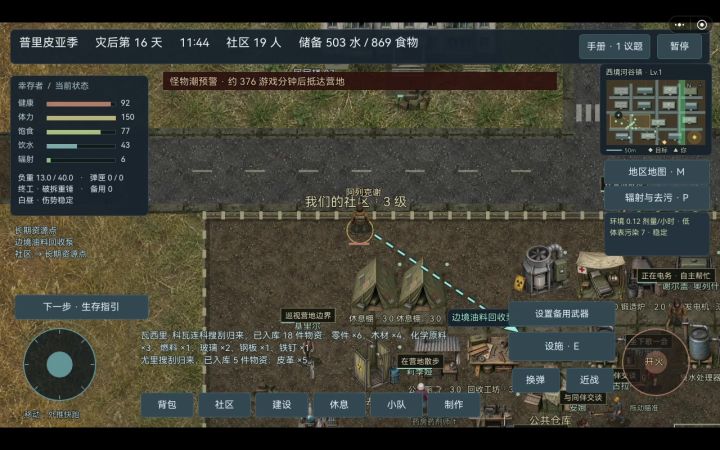
Task: Select the ventilation fan generator machine
Action: 545,268
